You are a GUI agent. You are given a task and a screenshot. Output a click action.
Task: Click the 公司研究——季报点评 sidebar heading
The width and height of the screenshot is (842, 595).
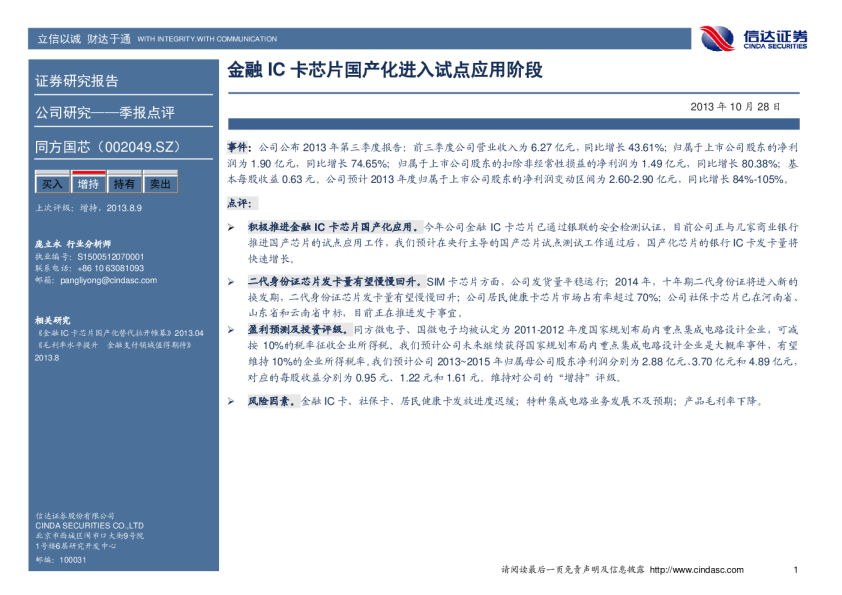[105, 111]
